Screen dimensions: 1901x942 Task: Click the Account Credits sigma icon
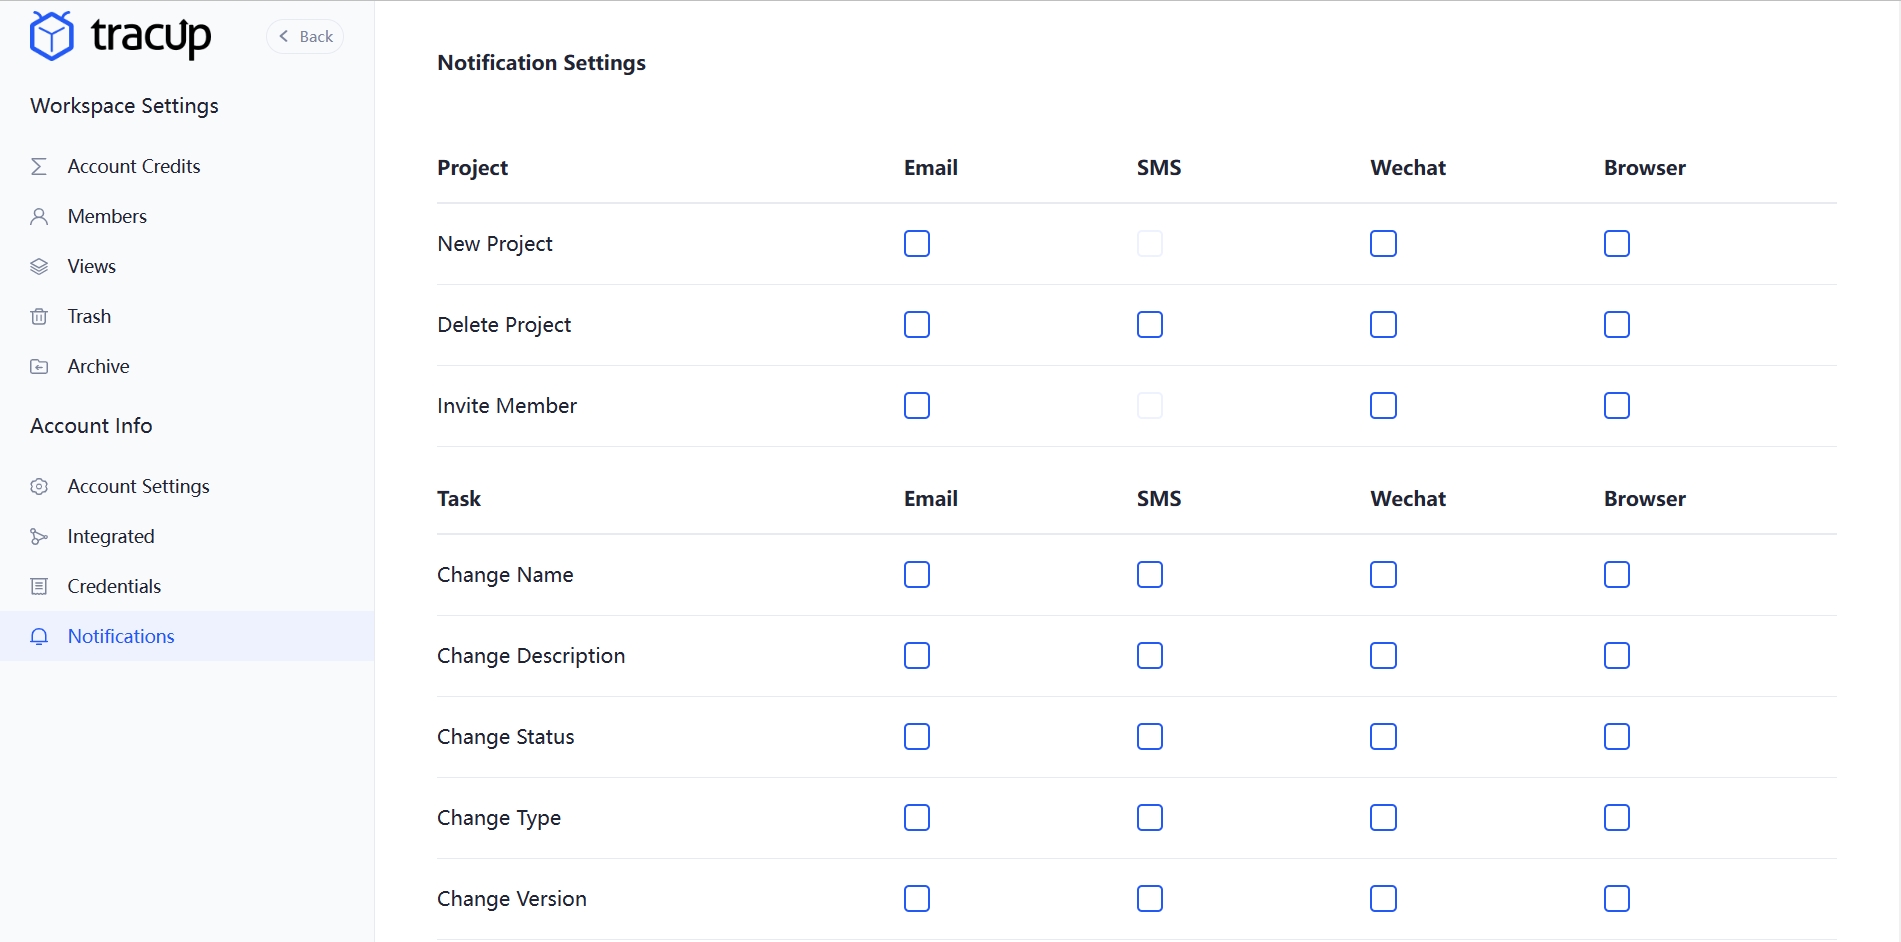click(x=39, y=166)
